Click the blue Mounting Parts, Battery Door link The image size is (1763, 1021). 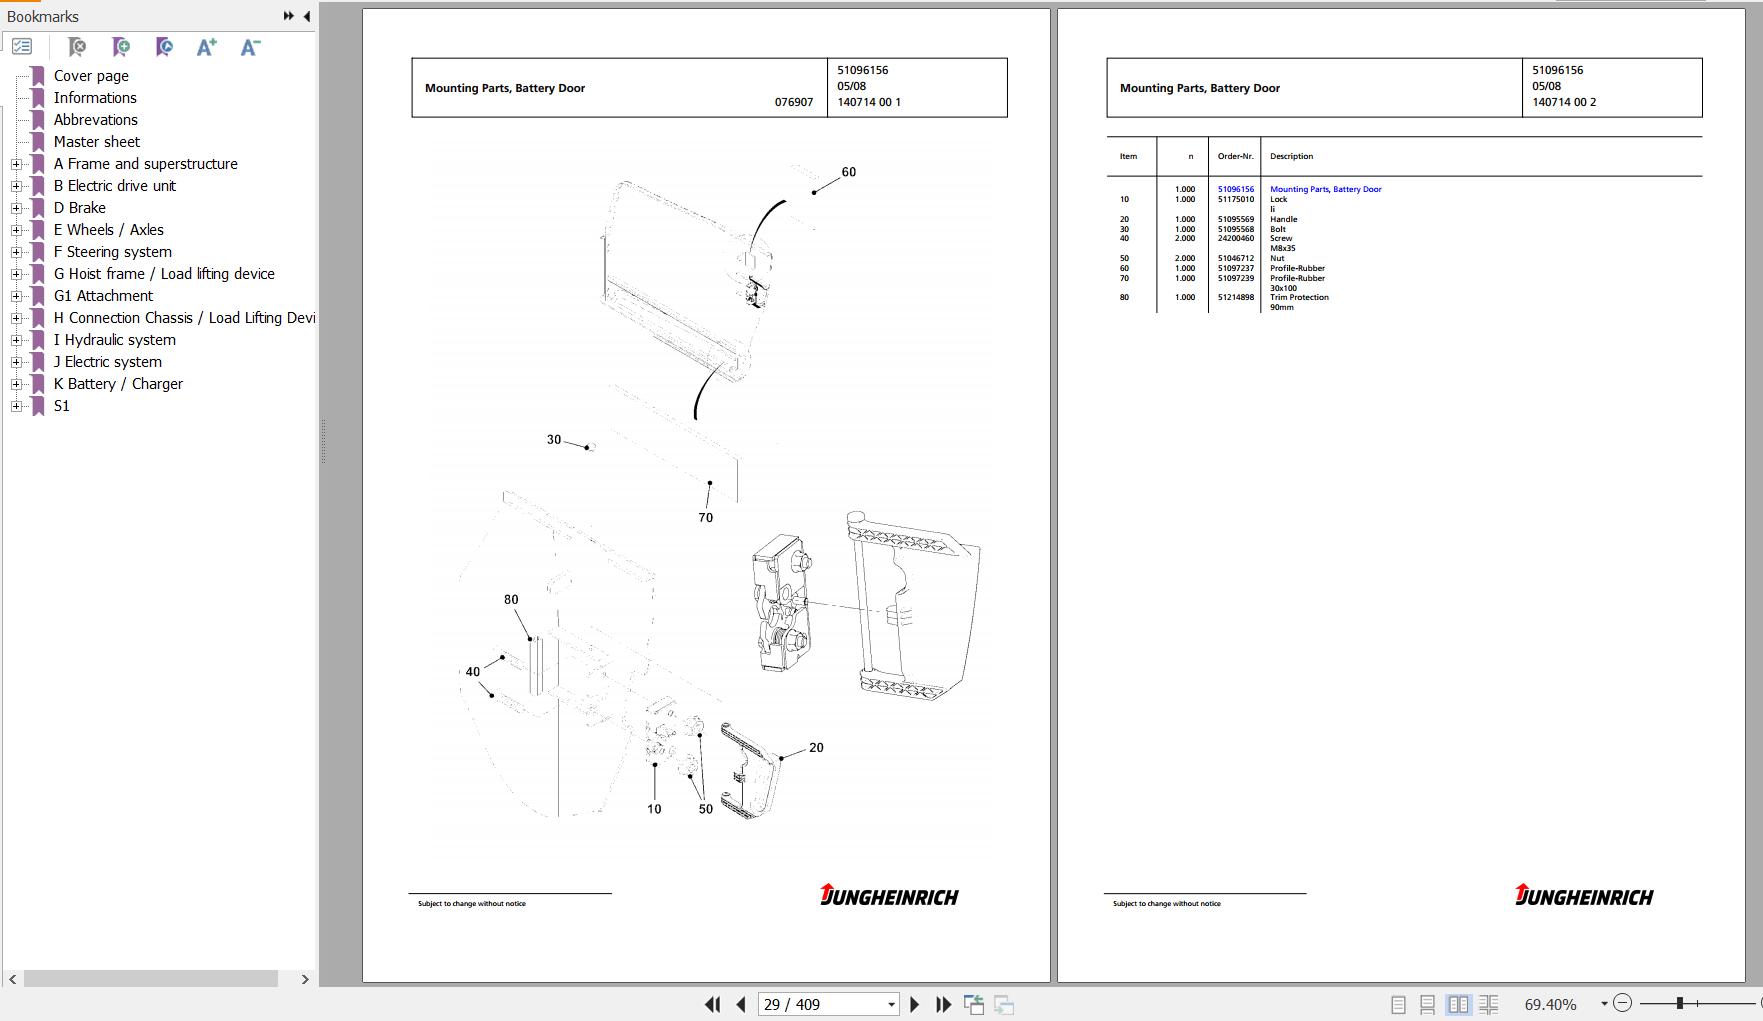pyautogui.click(x=1326, y=189)
